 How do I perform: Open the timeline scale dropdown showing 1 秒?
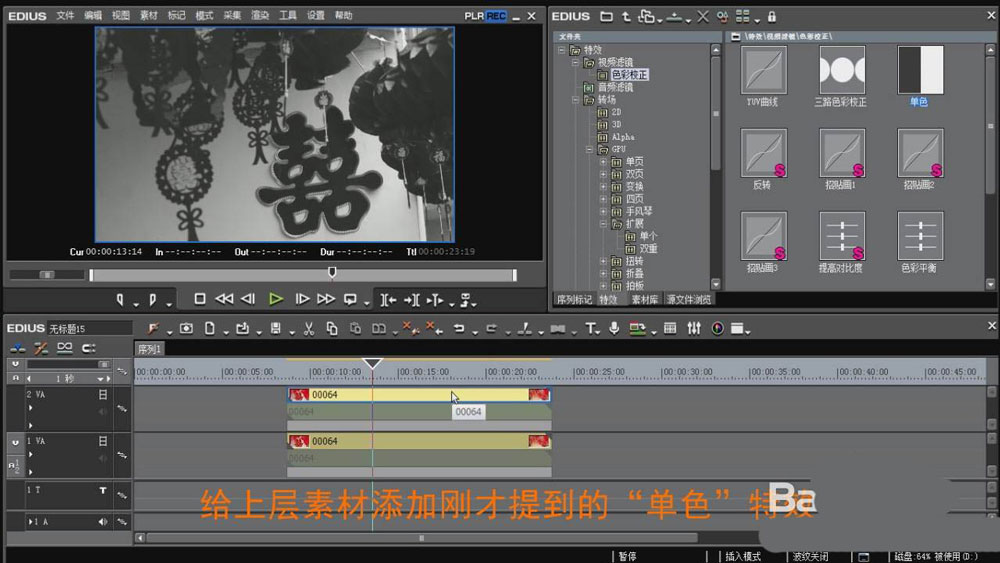click(100, 379)
